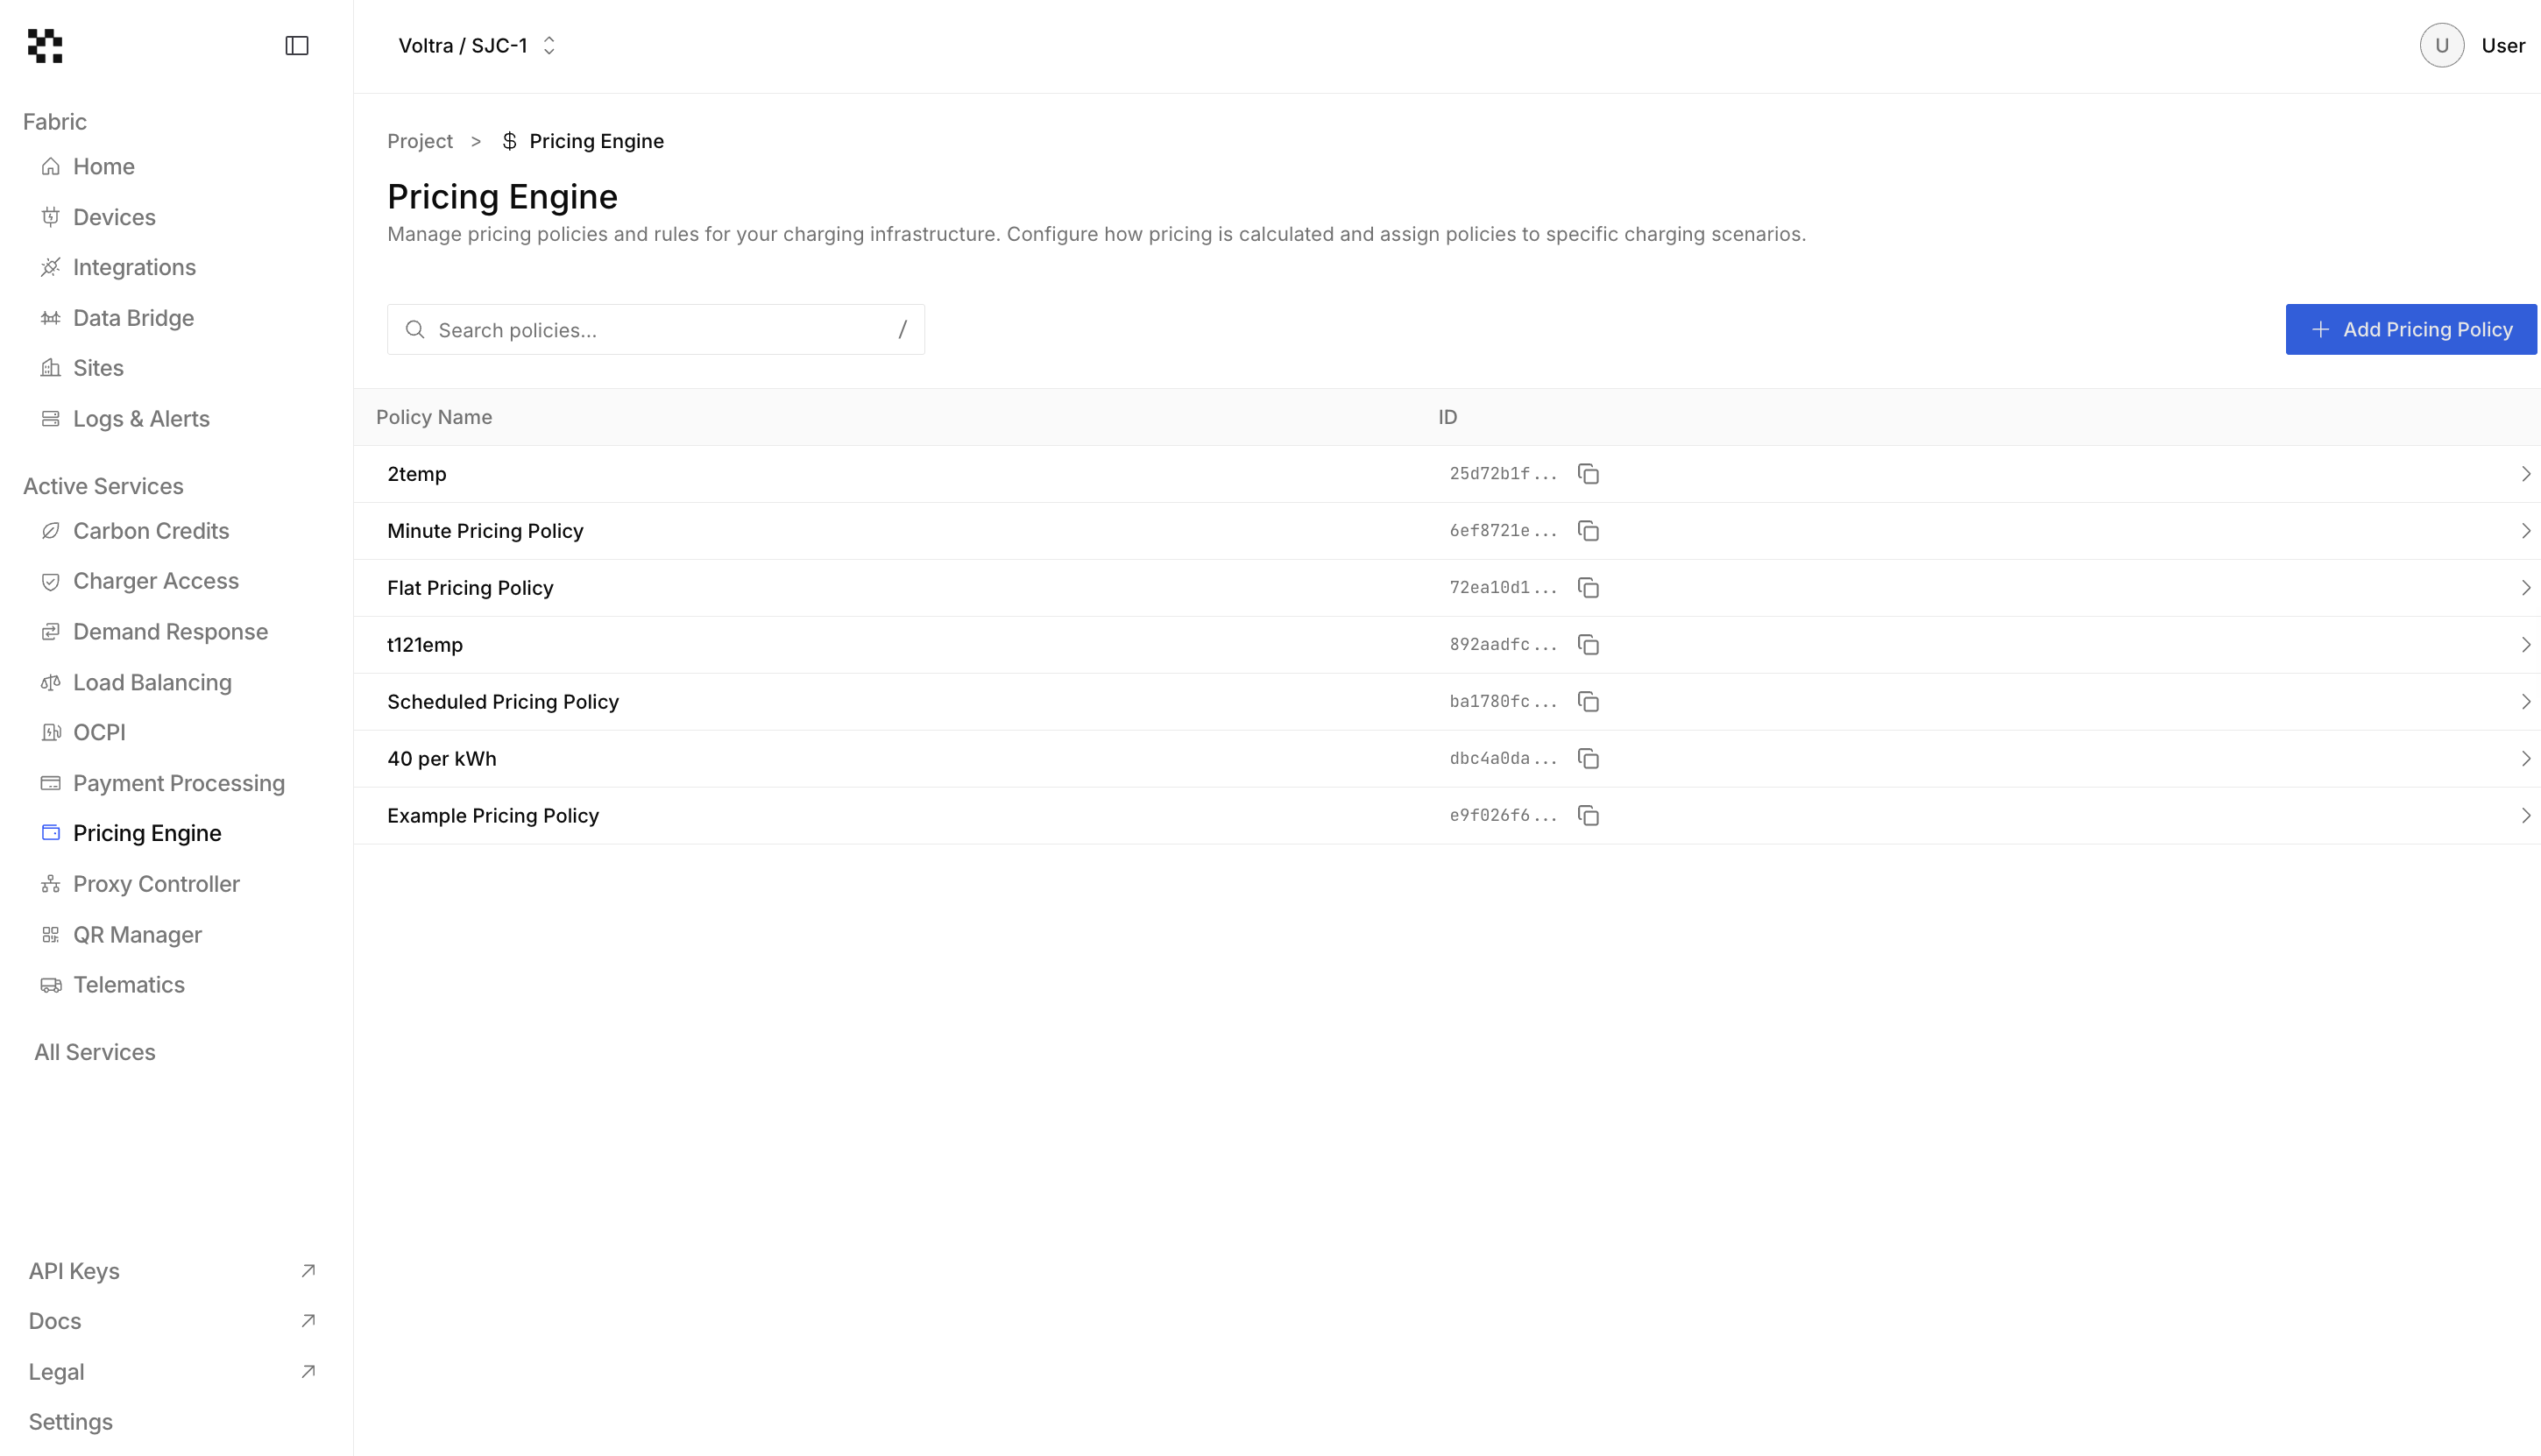The width and height of the screenshot is (2541, 1456).
Task: Open the Voltra / SJC-1 project switcher
Action: click(477, 46)
